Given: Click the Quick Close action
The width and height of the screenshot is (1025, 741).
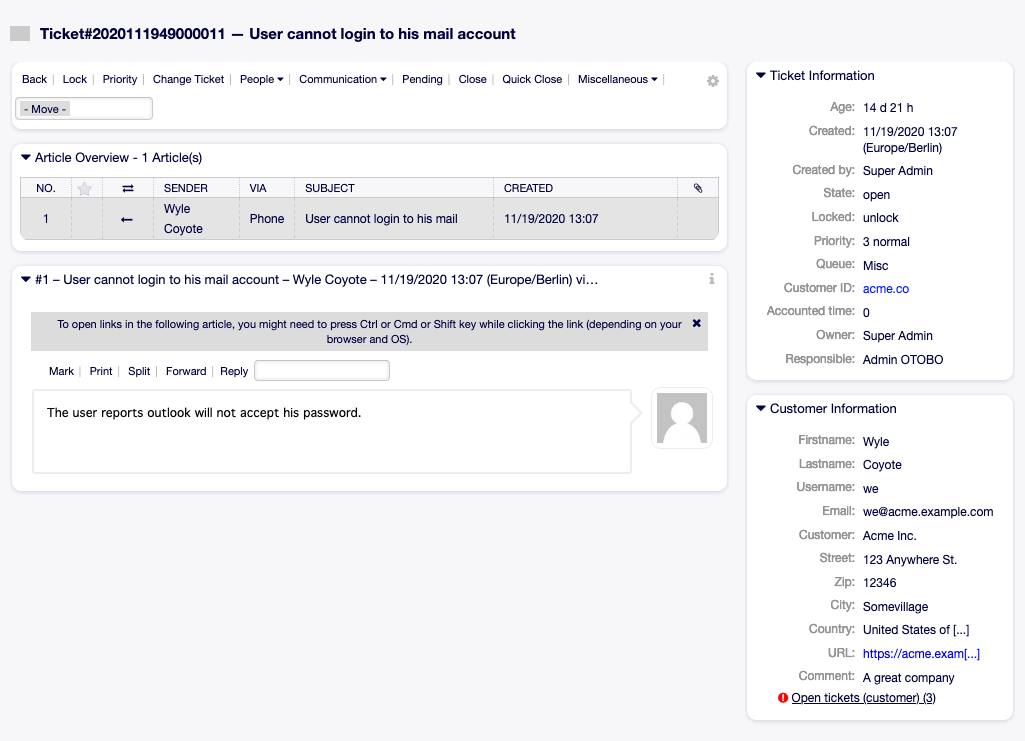Looking at the screenshot, I should [x=532, y=80].
